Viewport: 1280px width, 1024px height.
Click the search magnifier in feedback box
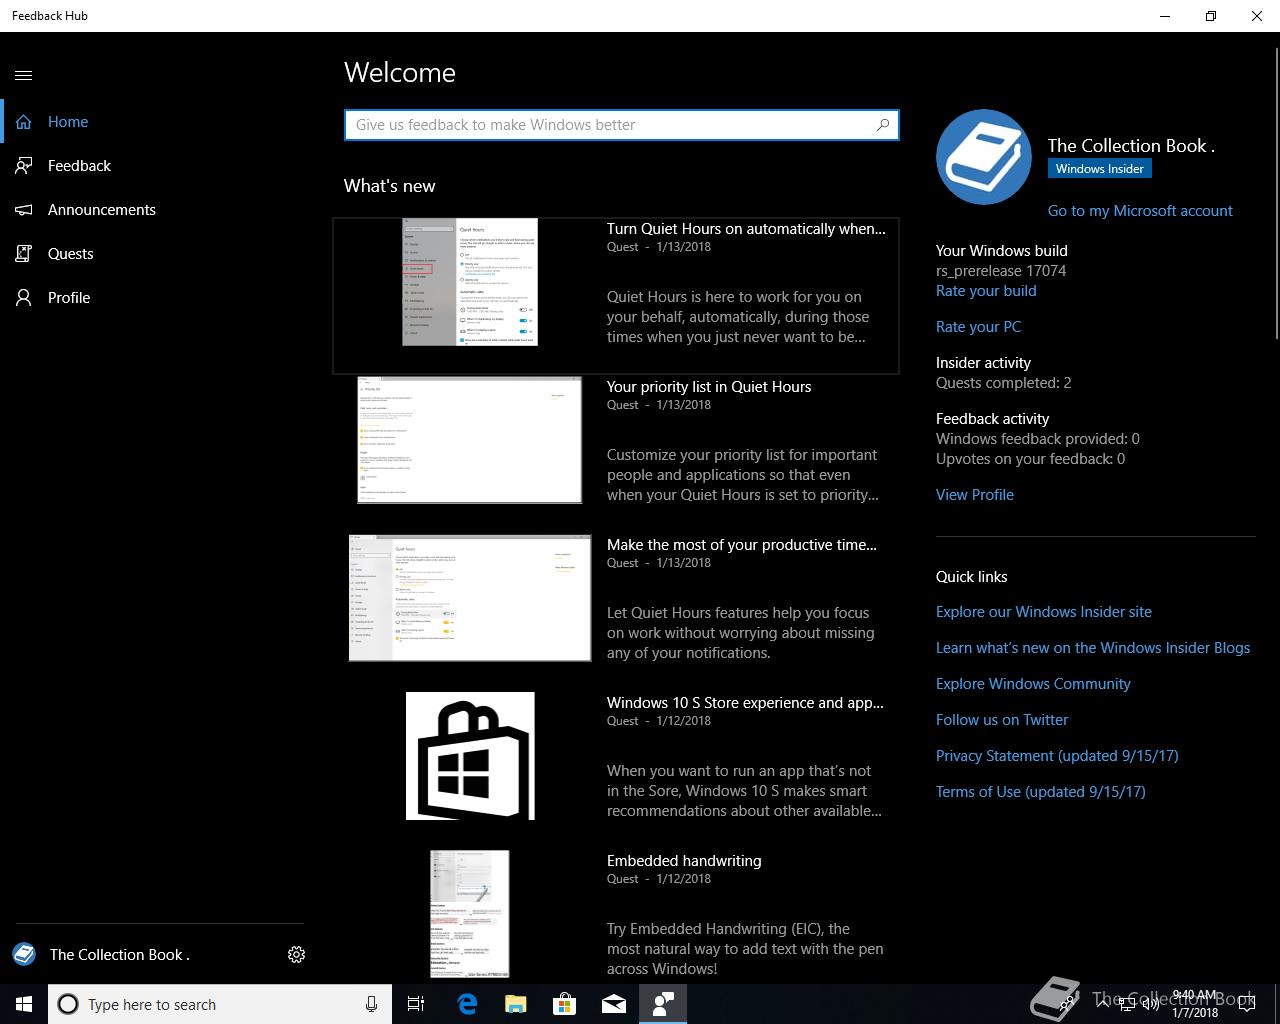(x=883, y=125)
